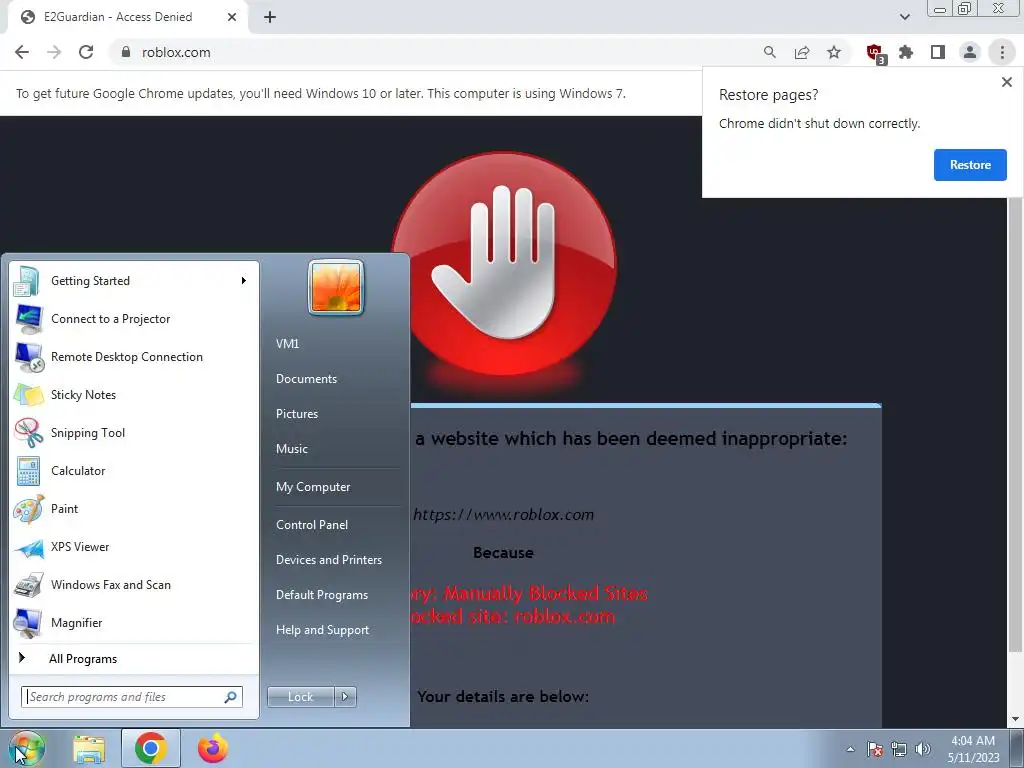The height and width of the screenshot is (768, 1024).
Task: Click the Windows Start orb
Action: 26,749
